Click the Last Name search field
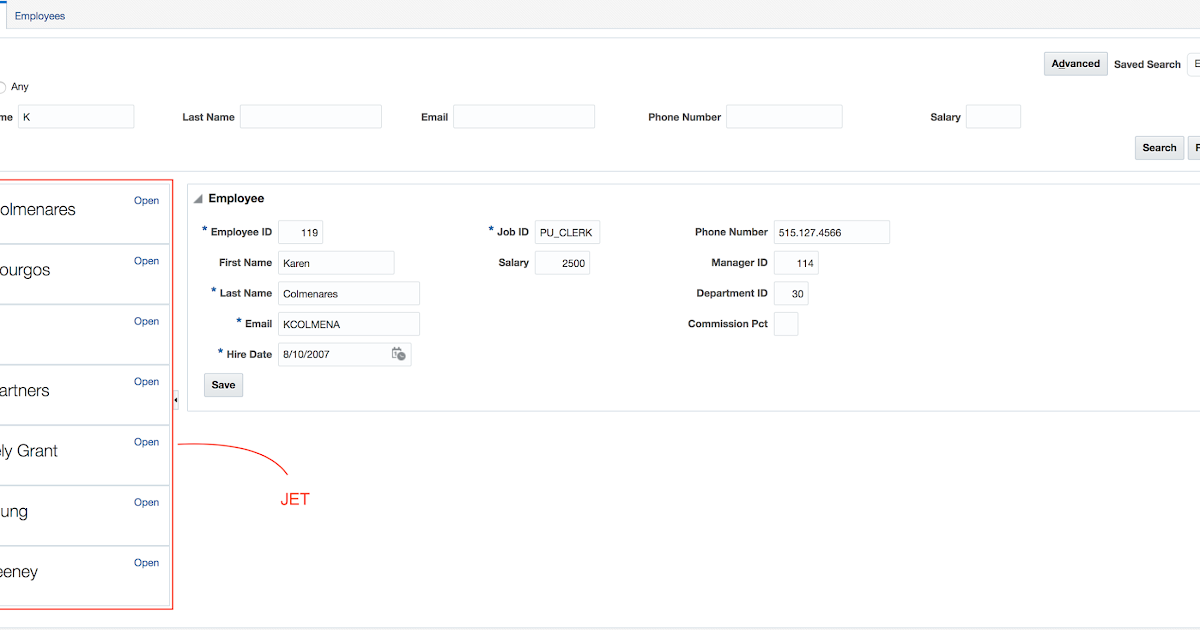The image size is (1200, 630). (x=310, y=116)
